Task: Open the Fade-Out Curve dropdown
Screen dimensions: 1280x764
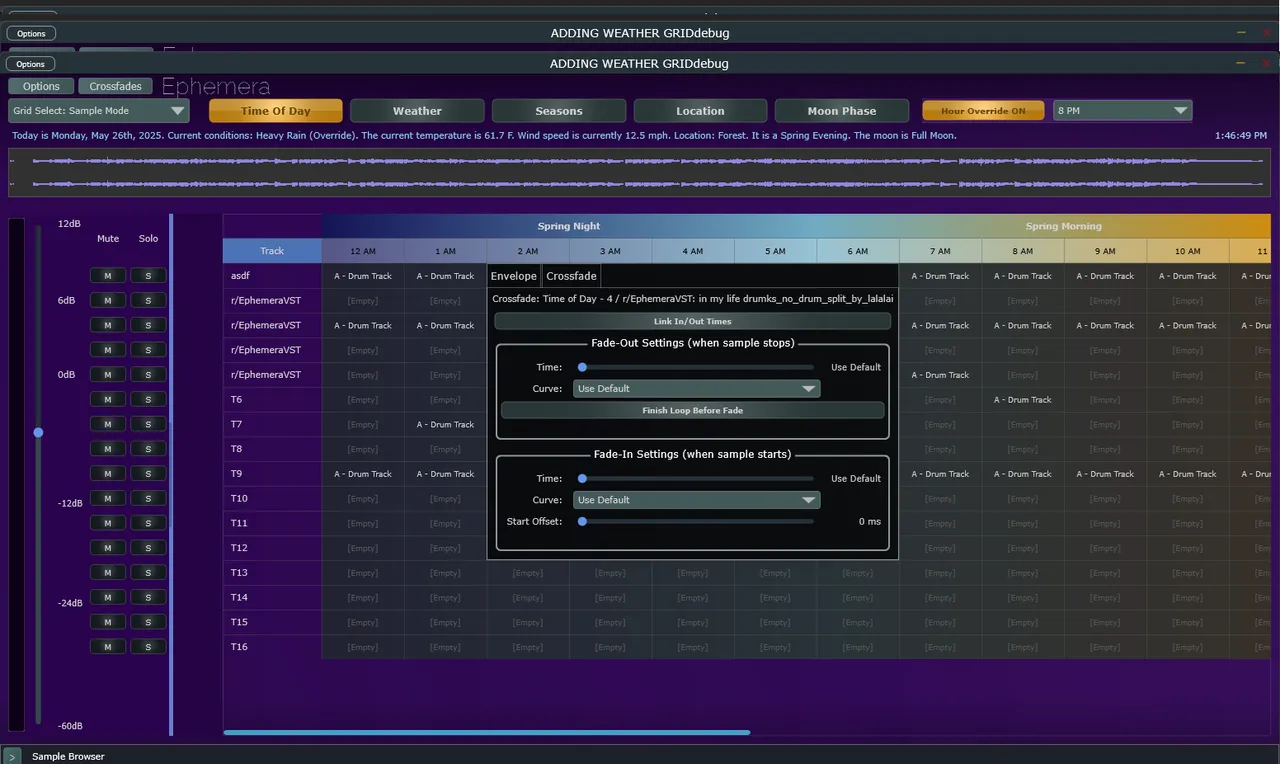Action: click(696, 389)
